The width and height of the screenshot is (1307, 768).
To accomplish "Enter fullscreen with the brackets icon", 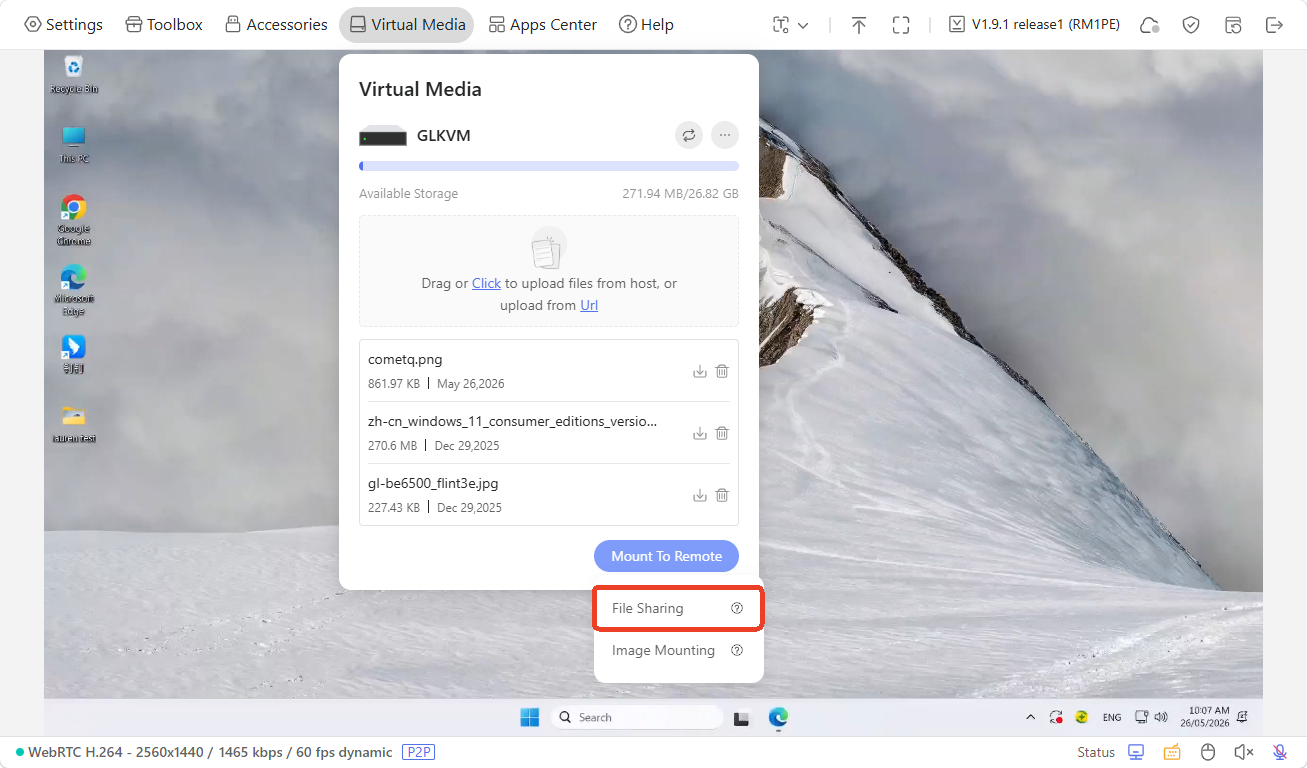I will pos(901,25).
